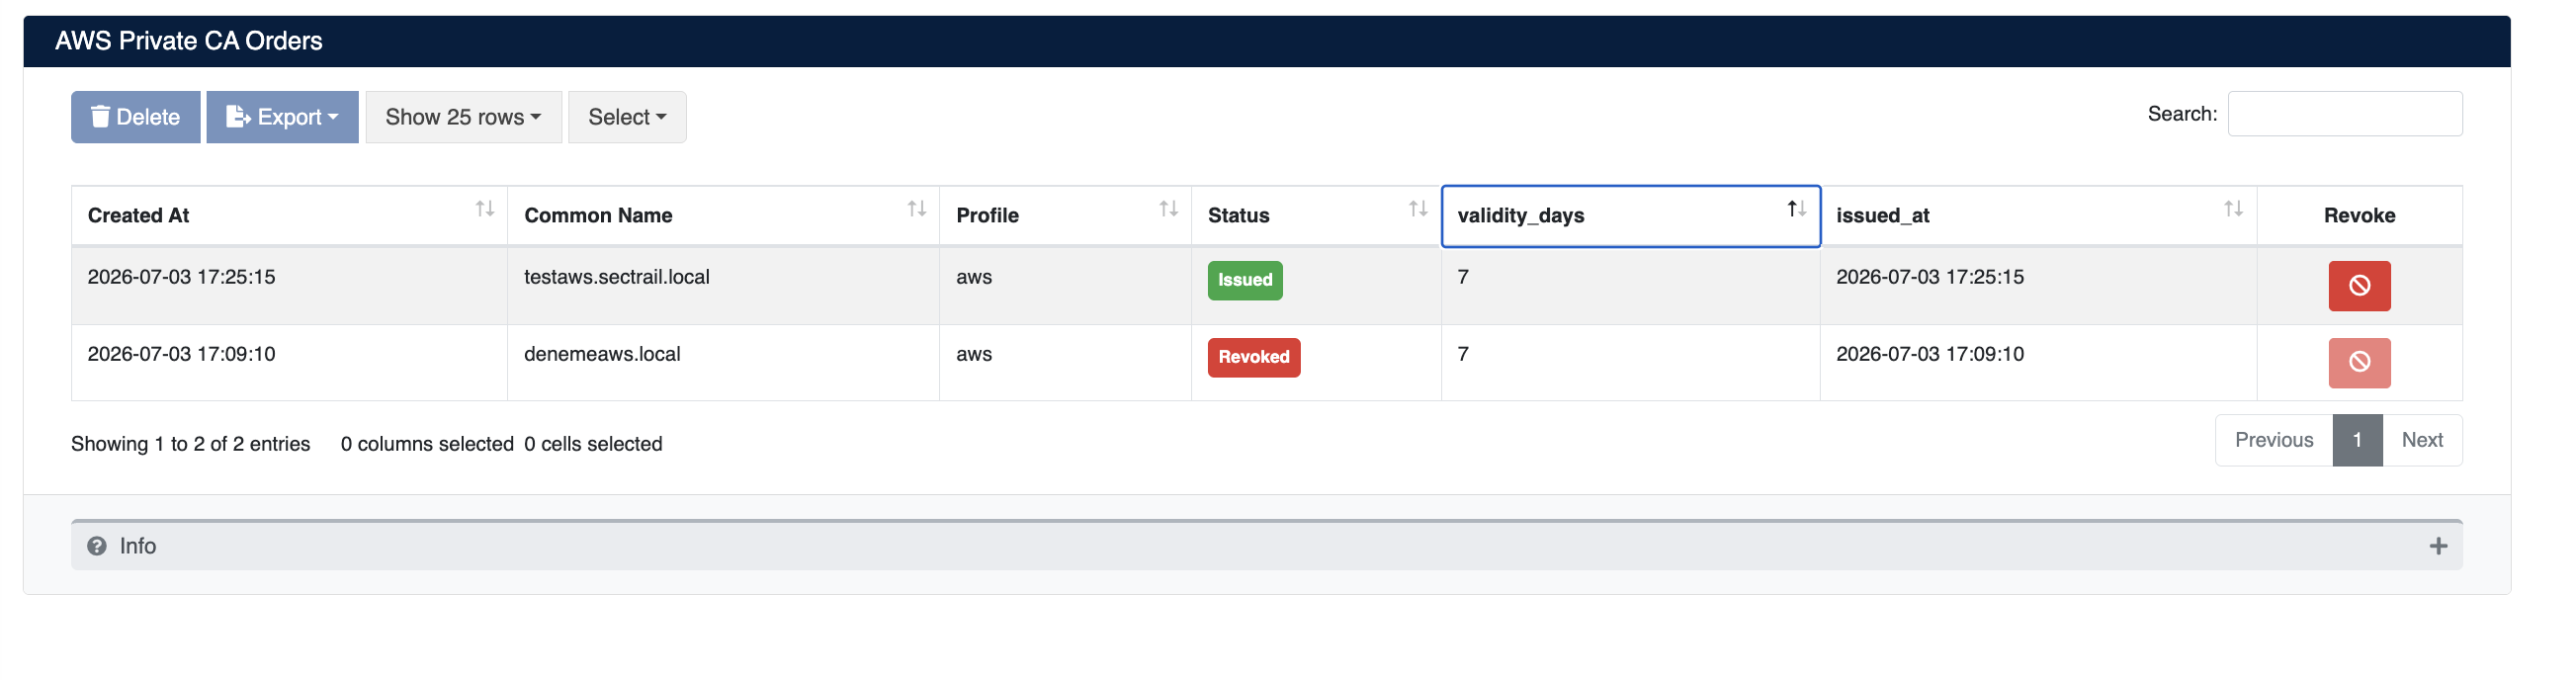The image size is (2576, 680).
Task: Click the Showing 1 to 2 of 2 entries text
Action: click(190, 444)
